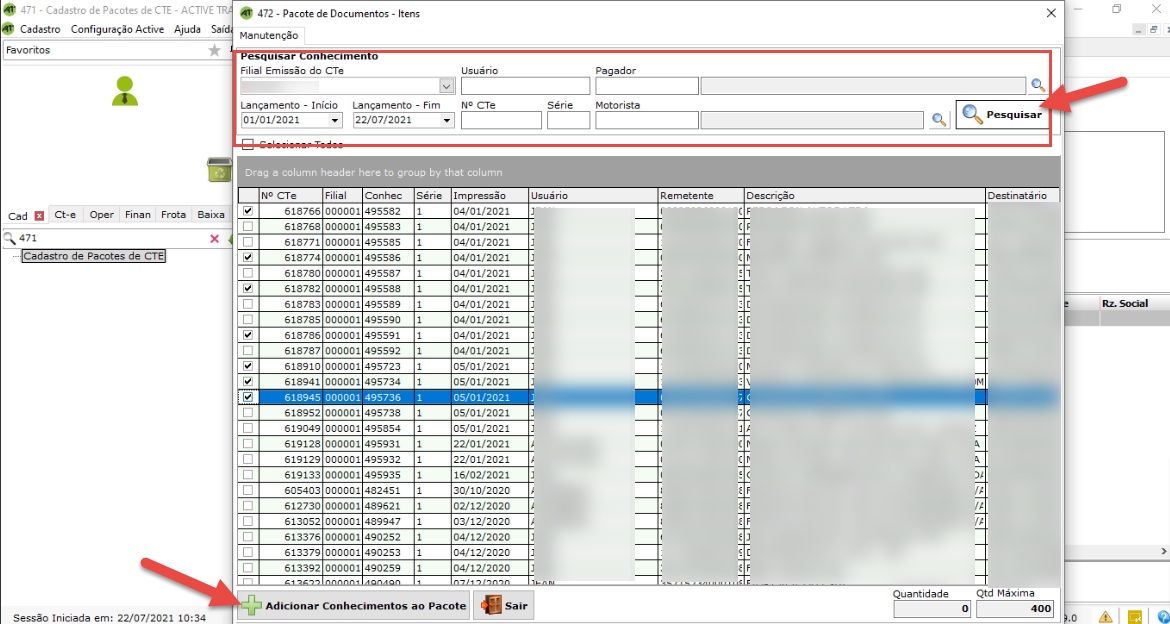Toggle the Selecionar Todos checkbox
1170x624 pixels.
[x=247, y=145]
